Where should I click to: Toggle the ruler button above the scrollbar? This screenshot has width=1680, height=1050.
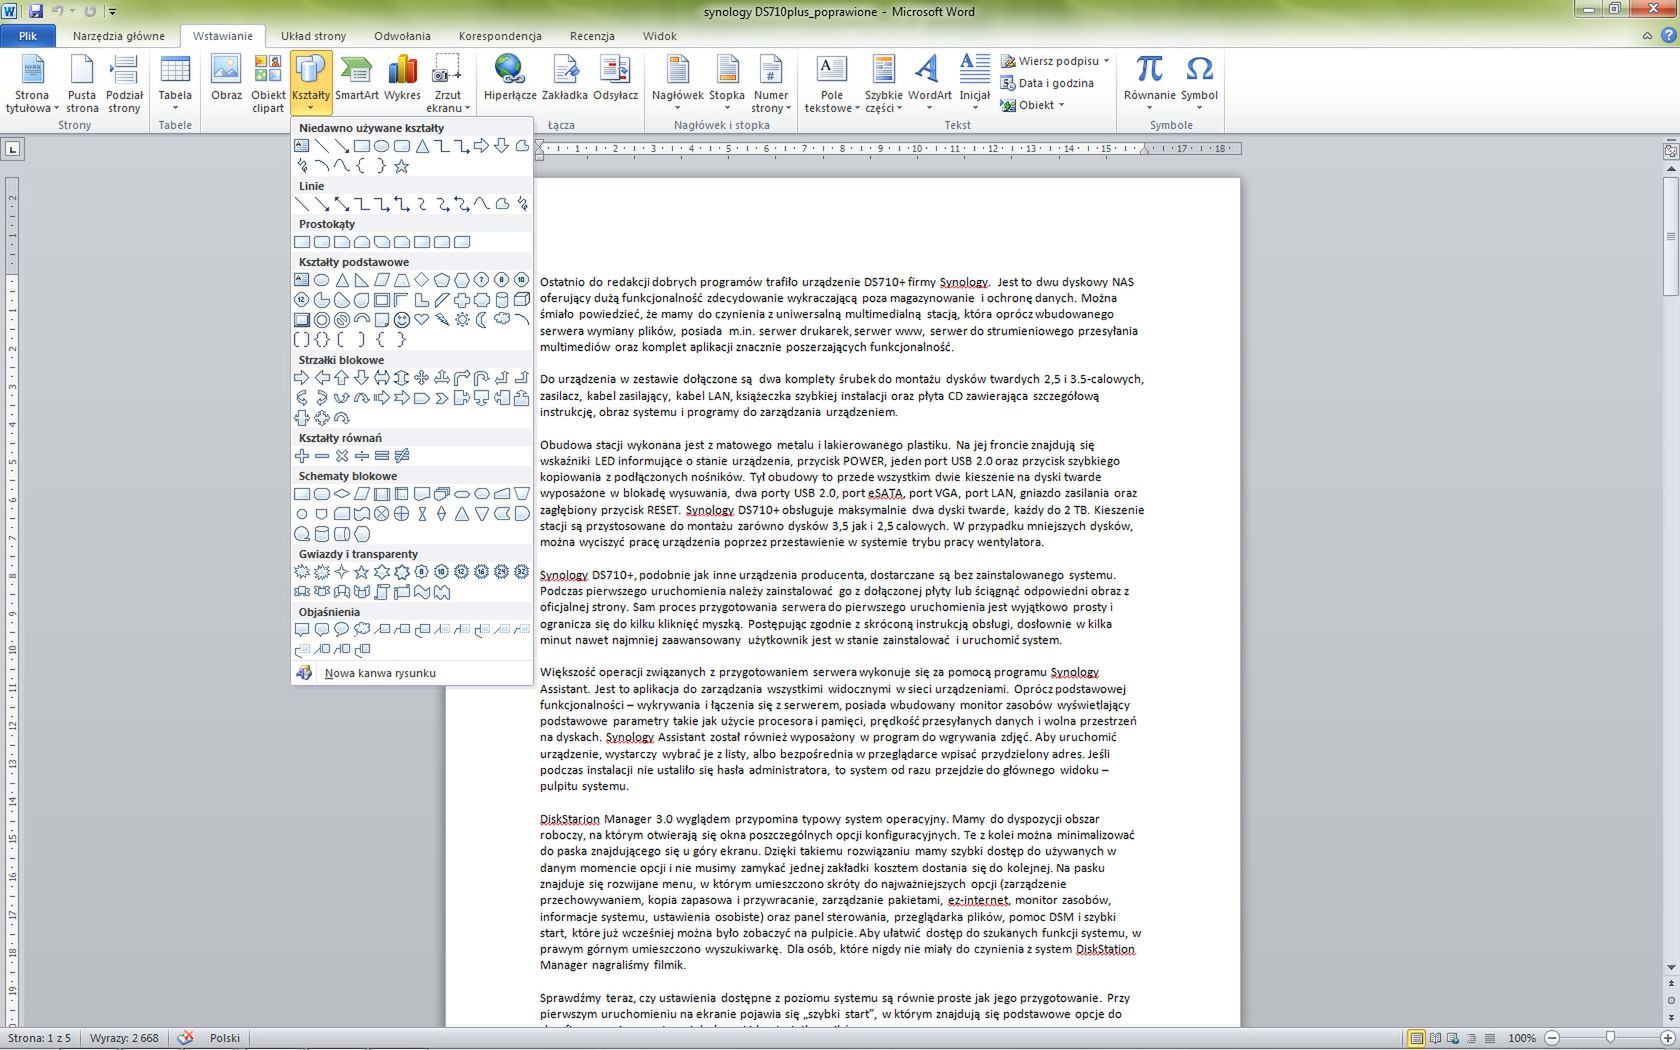tap(1670, 151)
